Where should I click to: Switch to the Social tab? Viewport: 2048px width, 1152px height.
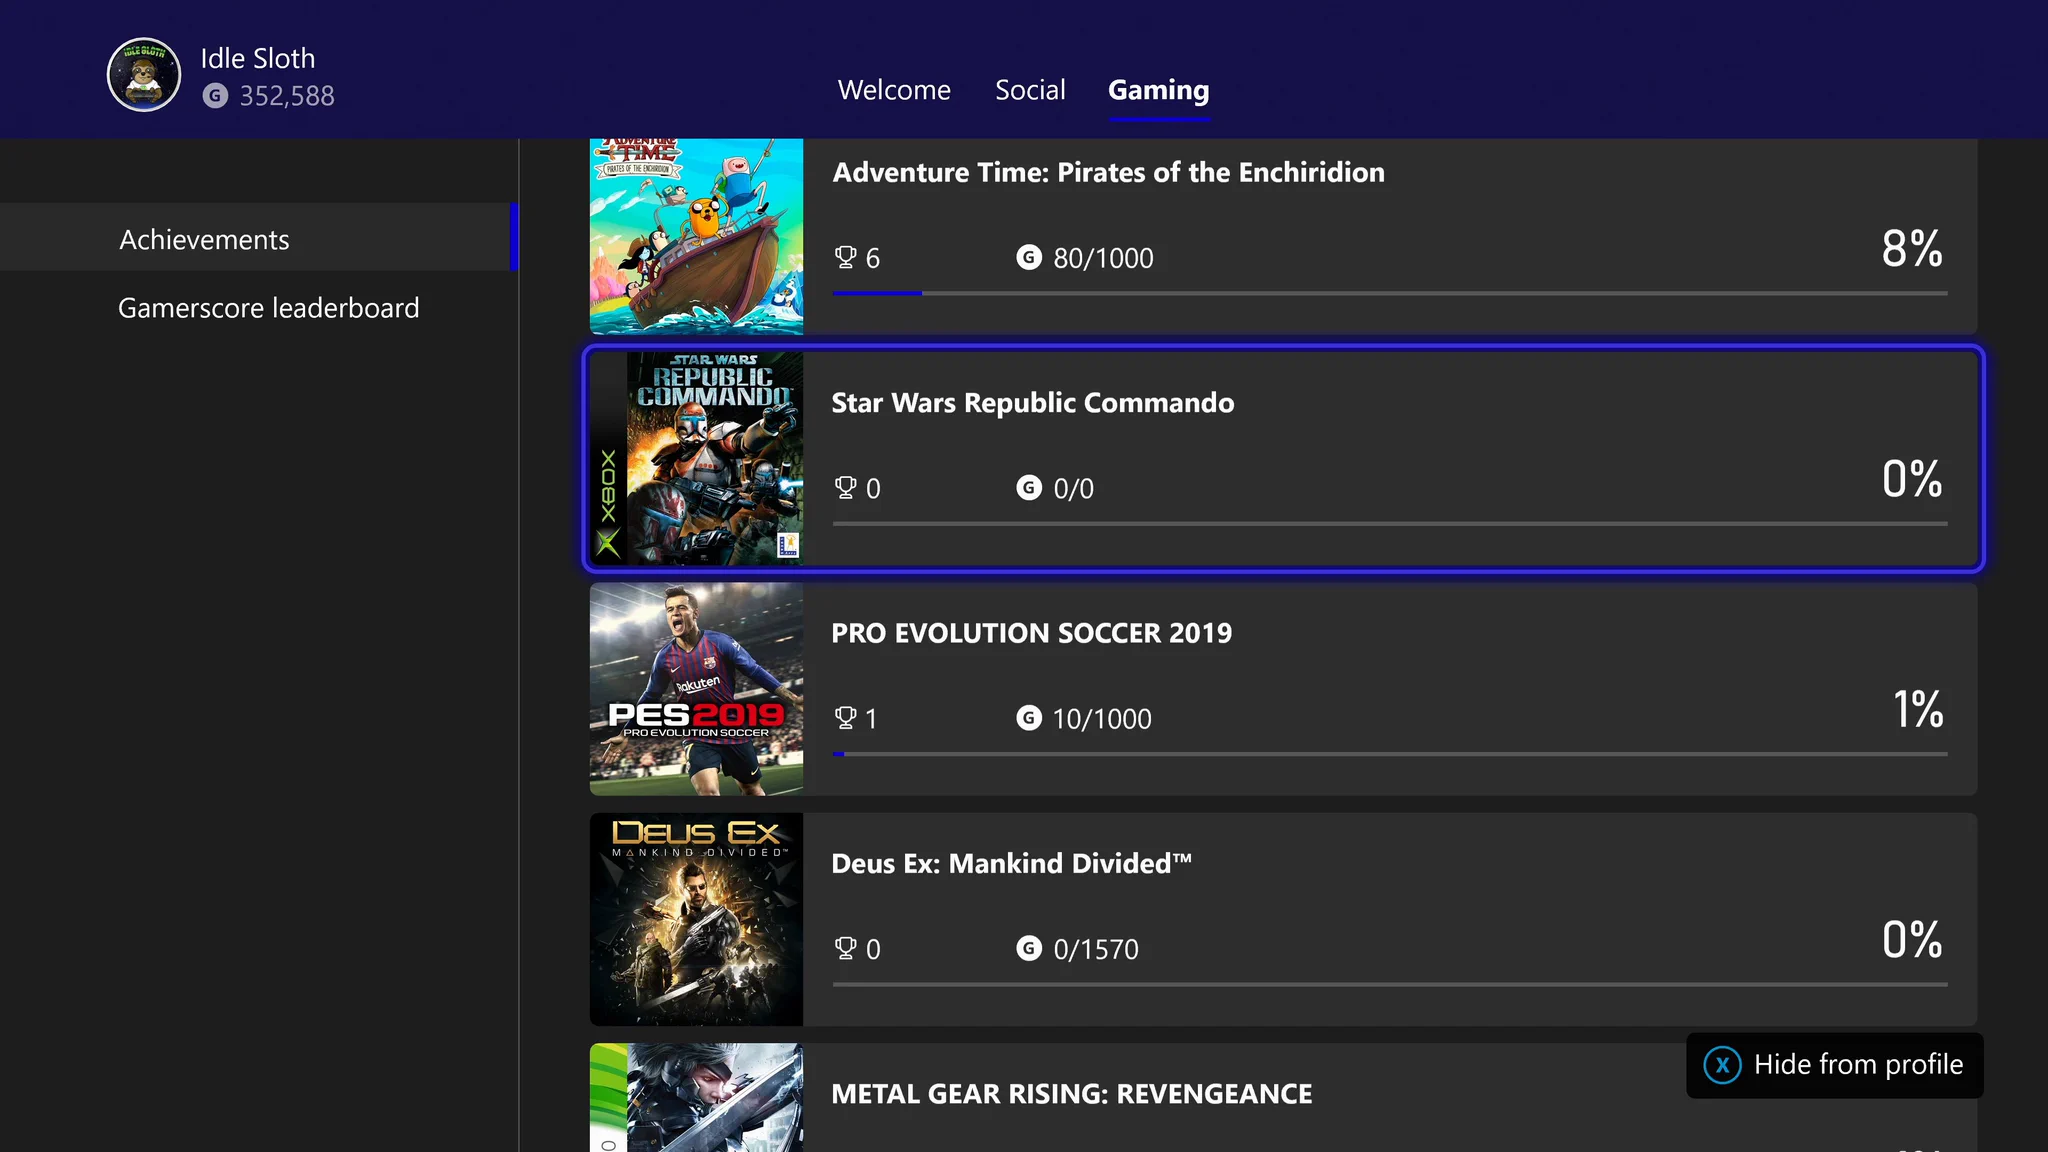point(1030,90)
